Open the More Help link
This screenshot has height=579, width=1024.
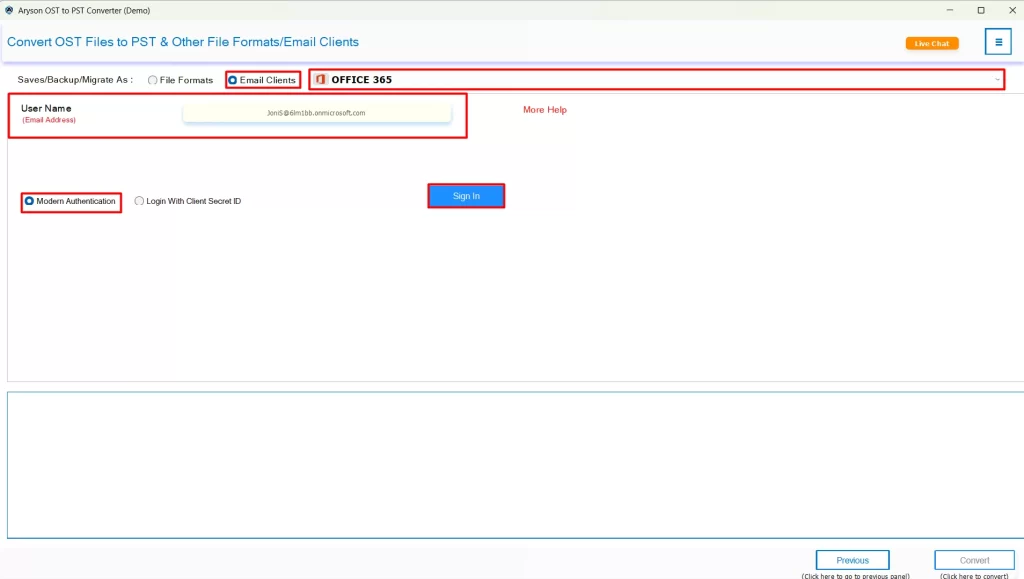click(544, 110)
